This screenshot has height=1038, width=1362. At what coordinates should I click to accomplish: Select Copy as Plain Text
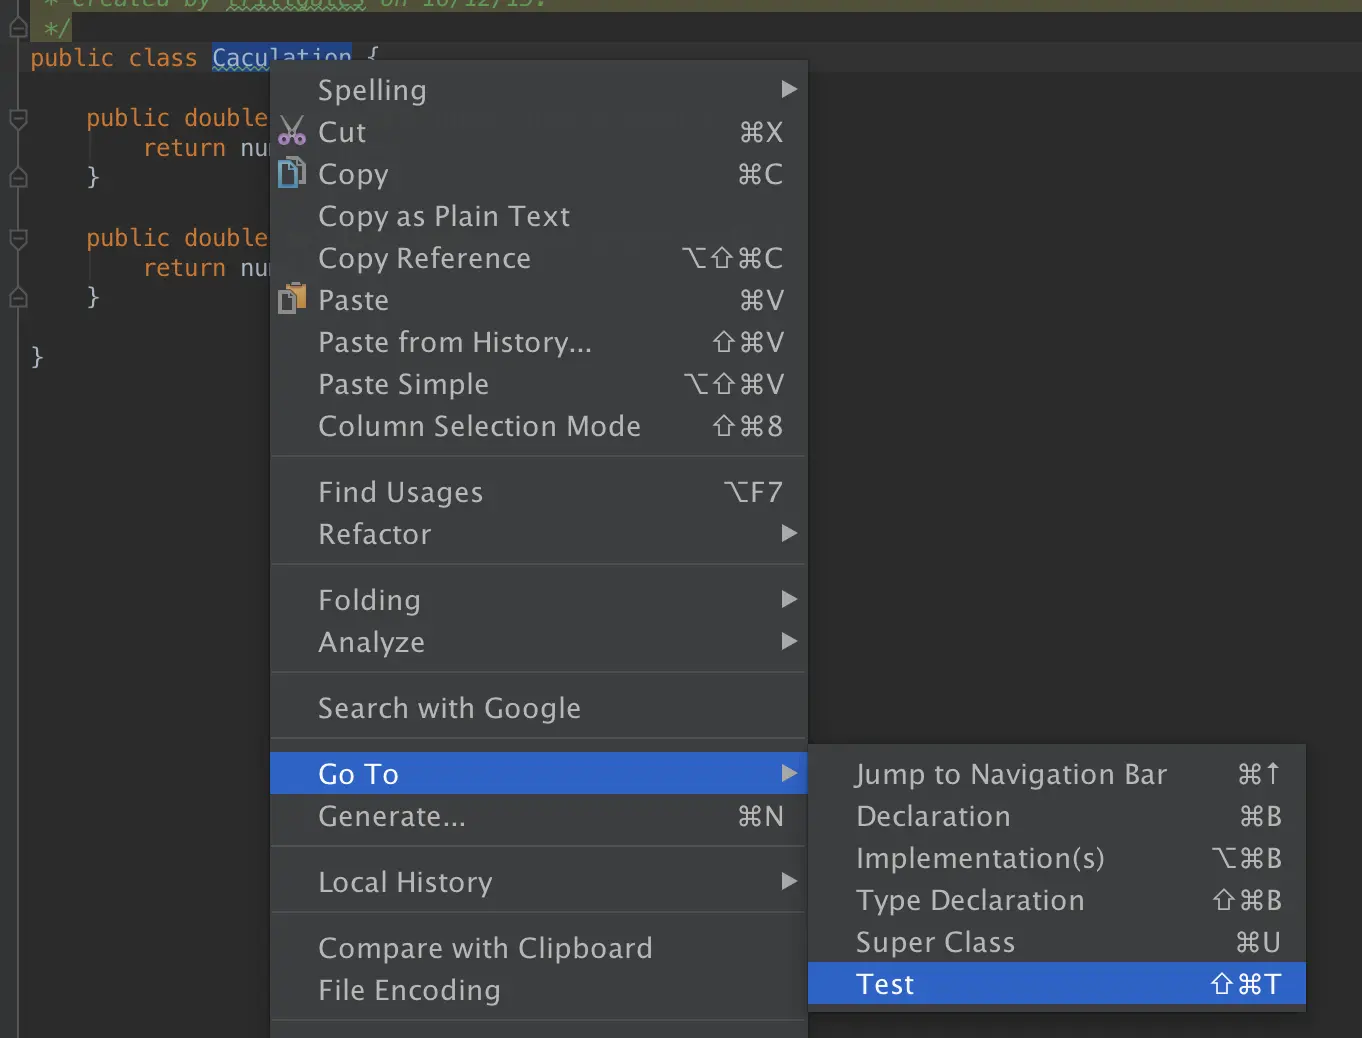[x=538, y=216]
